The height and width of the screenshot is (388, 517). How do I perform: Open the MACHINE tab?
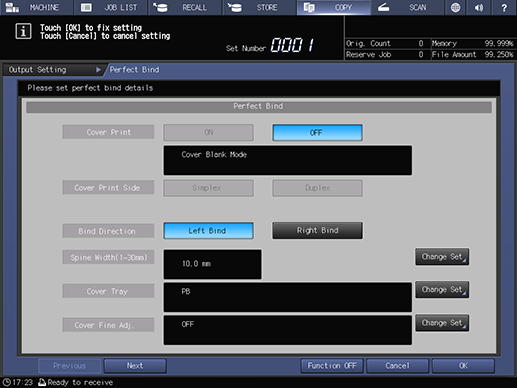(x=36, y=7)
